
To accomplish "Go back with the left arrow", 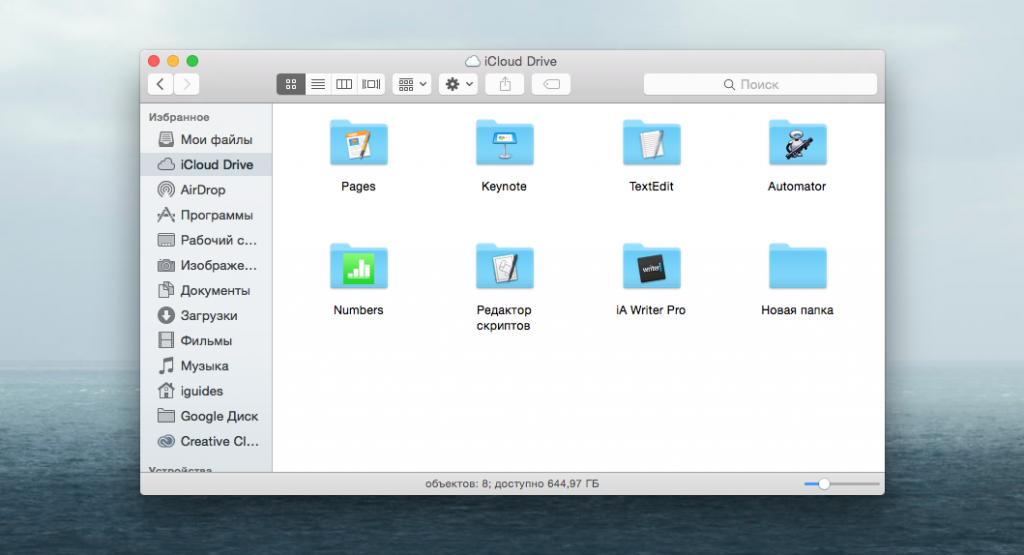I will pos(161,84).
